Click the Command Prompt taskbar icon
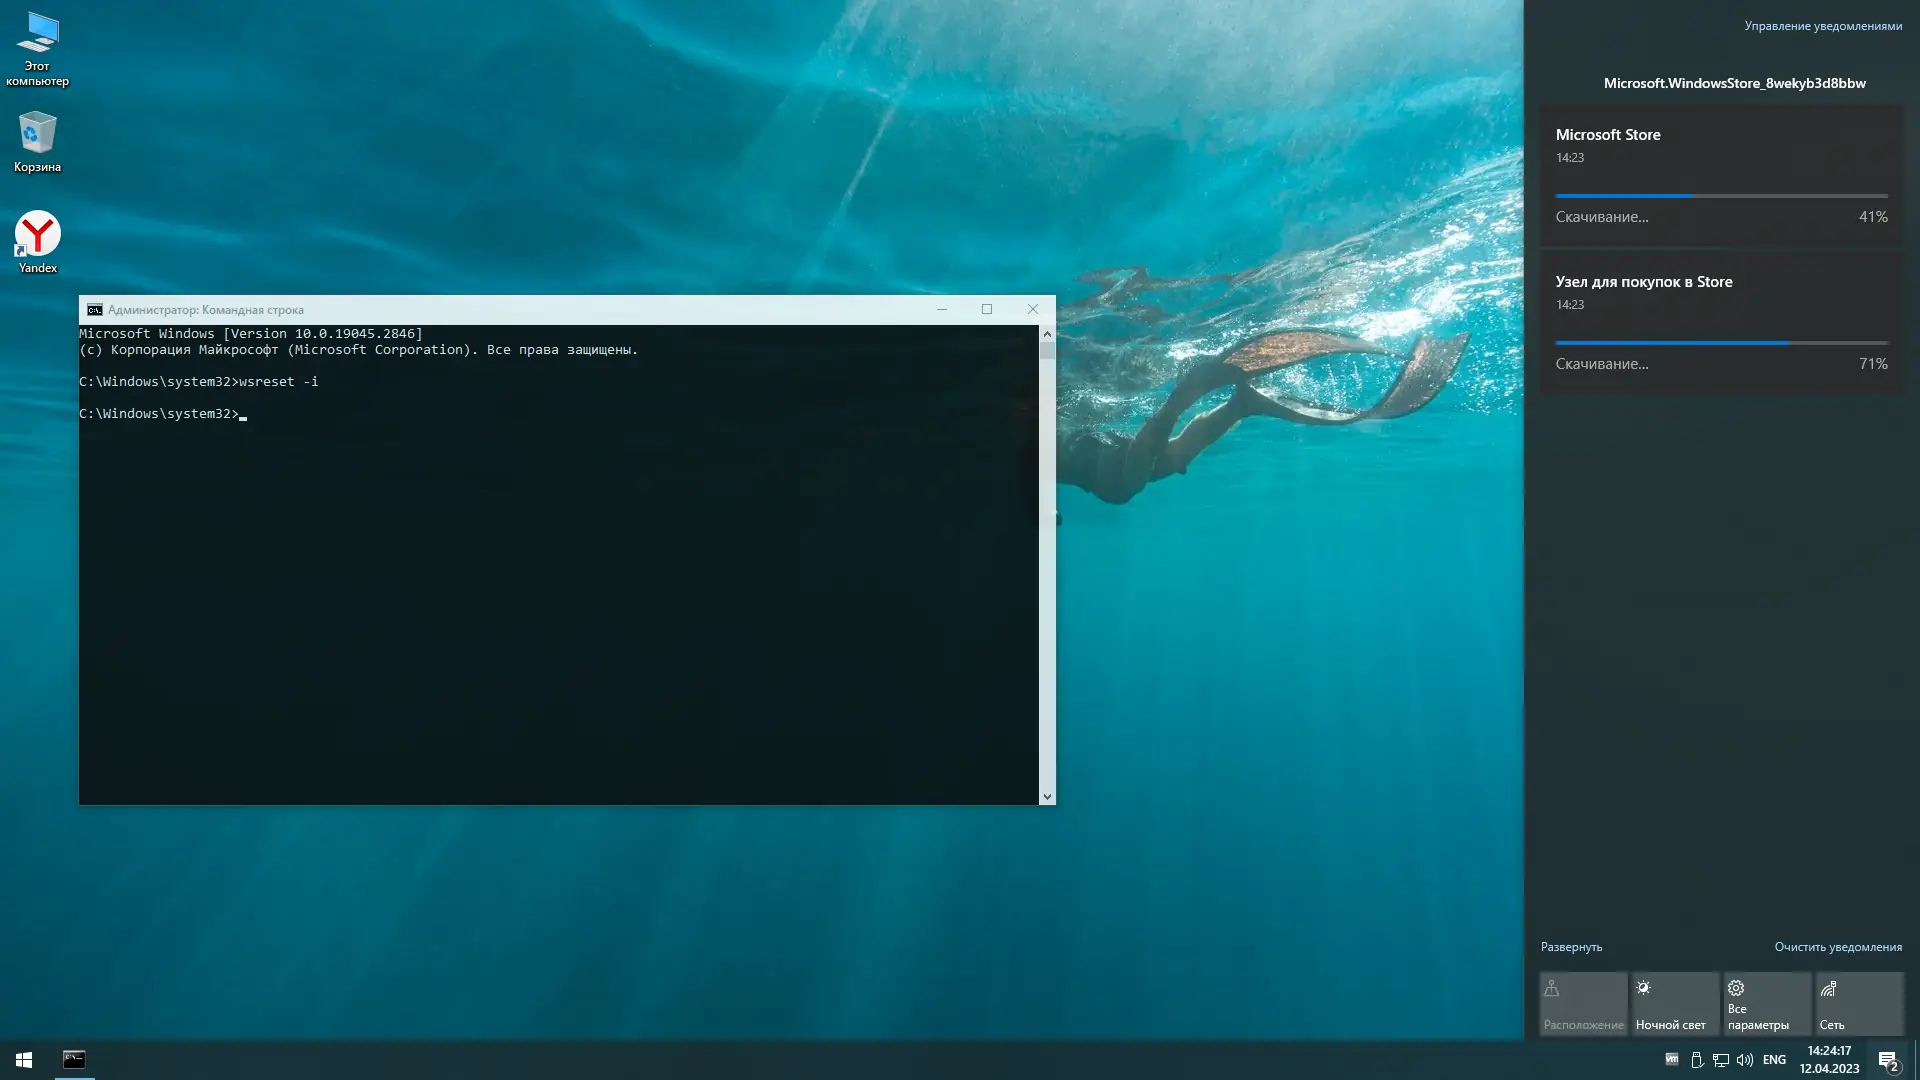 click(74, 1060)
